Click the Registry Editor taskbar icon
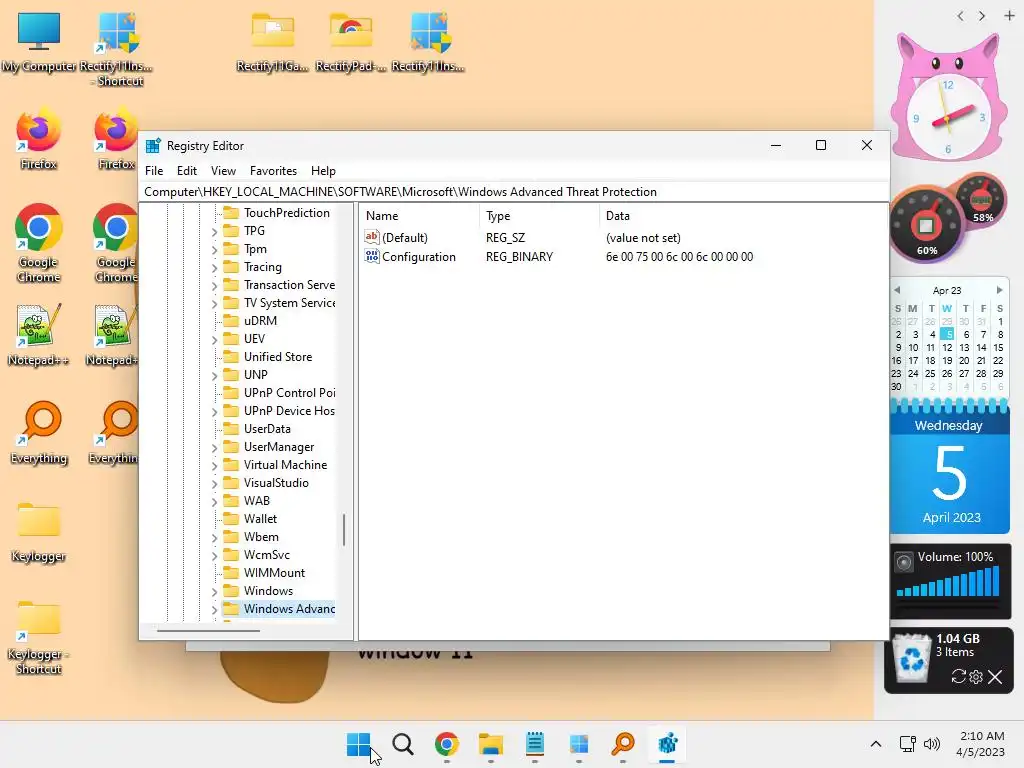Viewport: 1024px width, 768px height. 667,744
